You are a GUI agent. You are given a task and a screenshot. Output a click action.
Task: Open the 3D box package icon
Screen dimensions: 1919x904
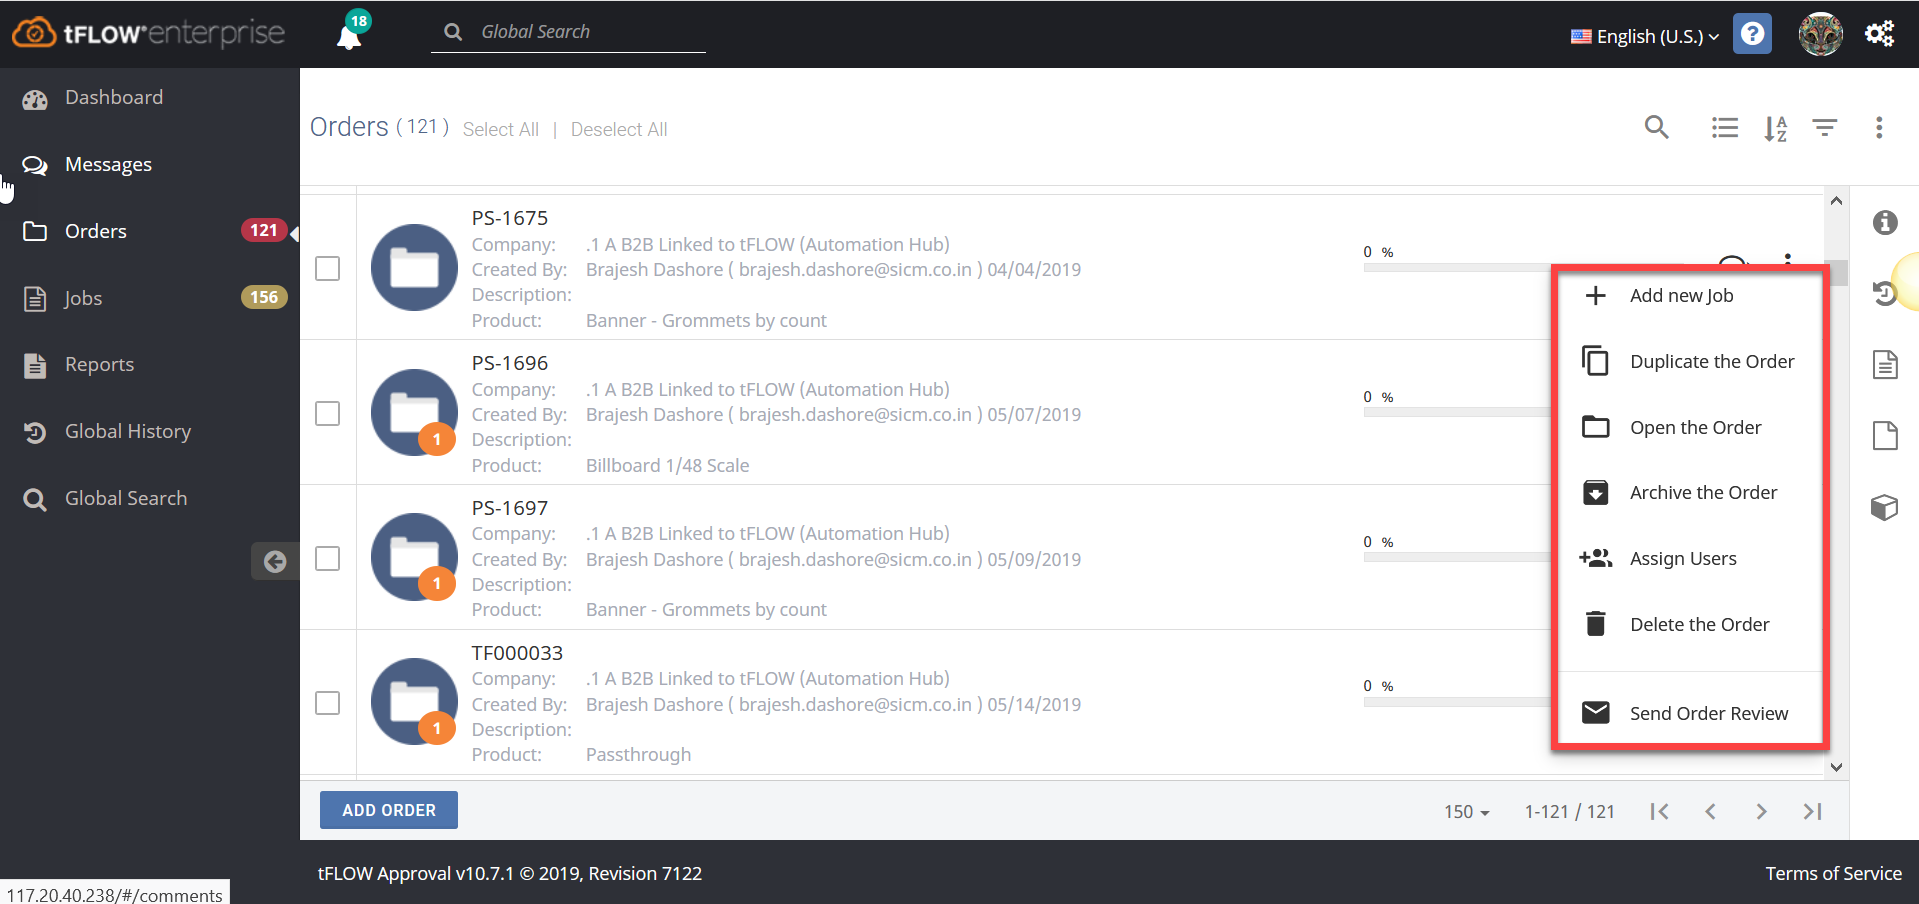(1885, 507)
